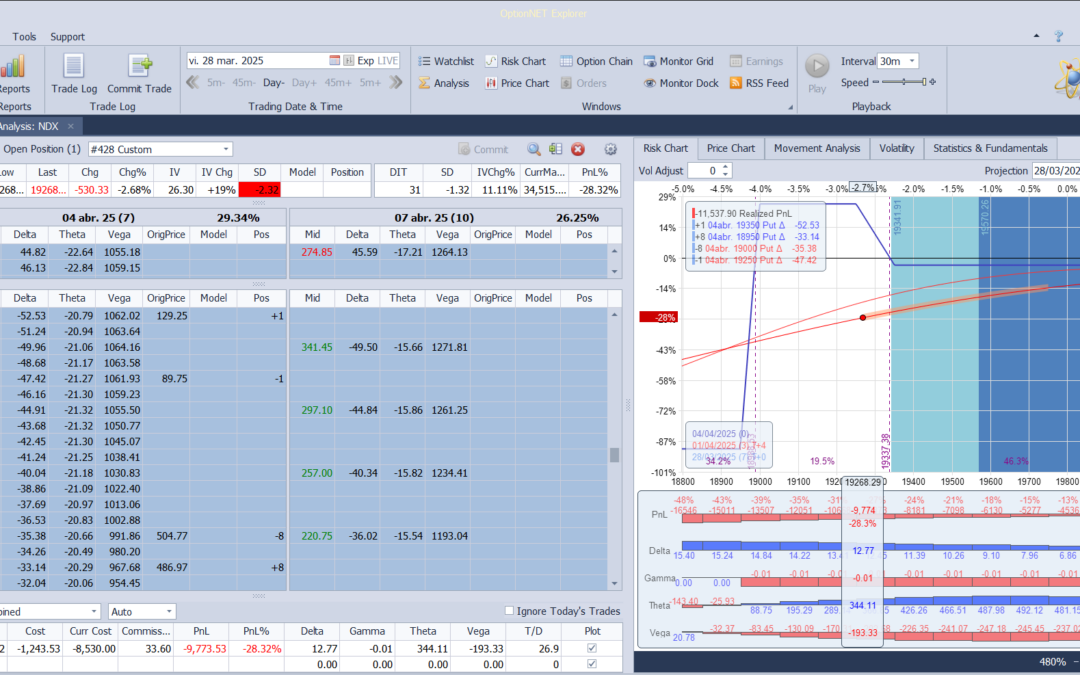Click the 5m+ time step button
The height and width of the screenshot is (675, 1080).
[x=370, y=83]
